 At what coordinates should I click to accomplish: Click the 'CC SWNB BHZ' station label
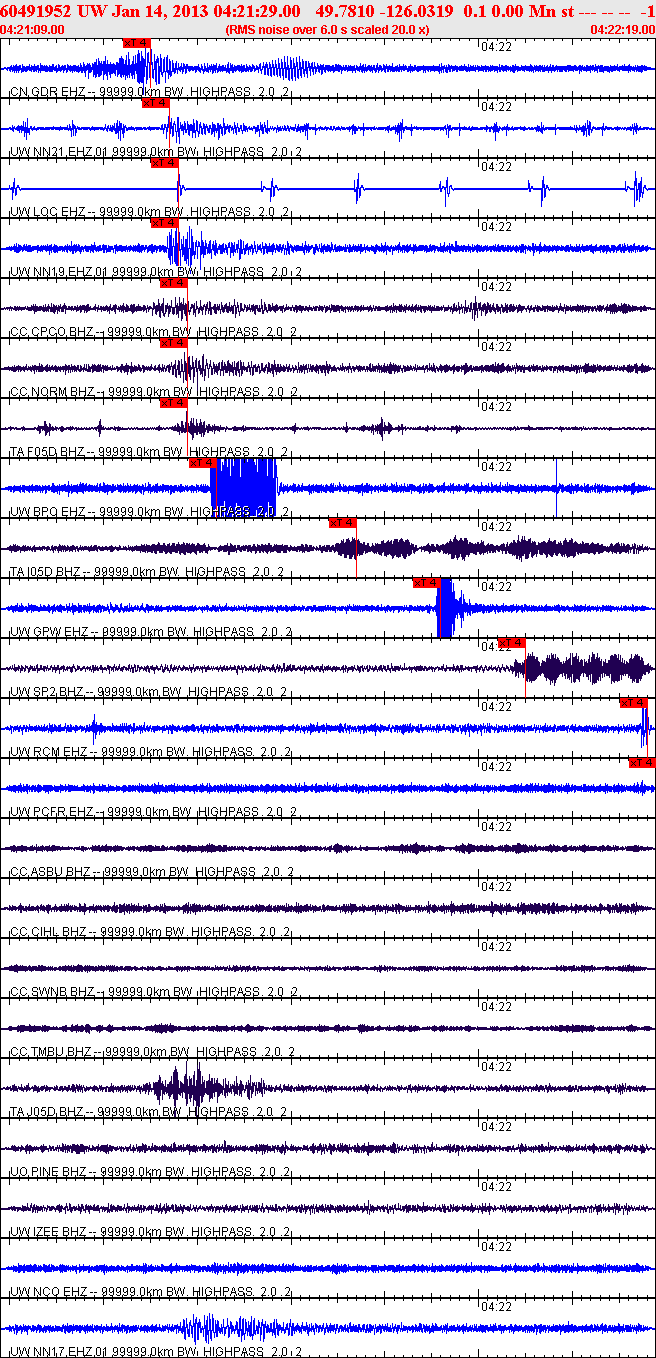click(x=51, y=992)
